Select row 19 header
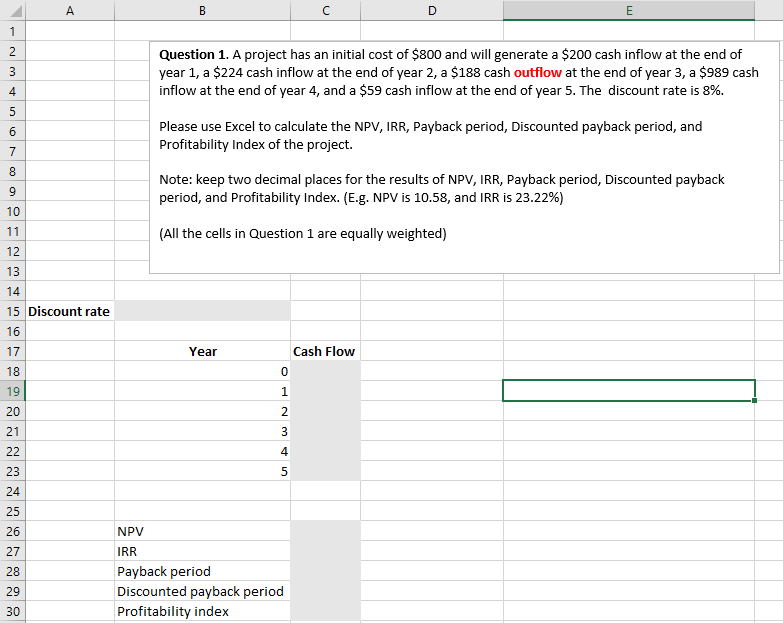 click(12, 391)
